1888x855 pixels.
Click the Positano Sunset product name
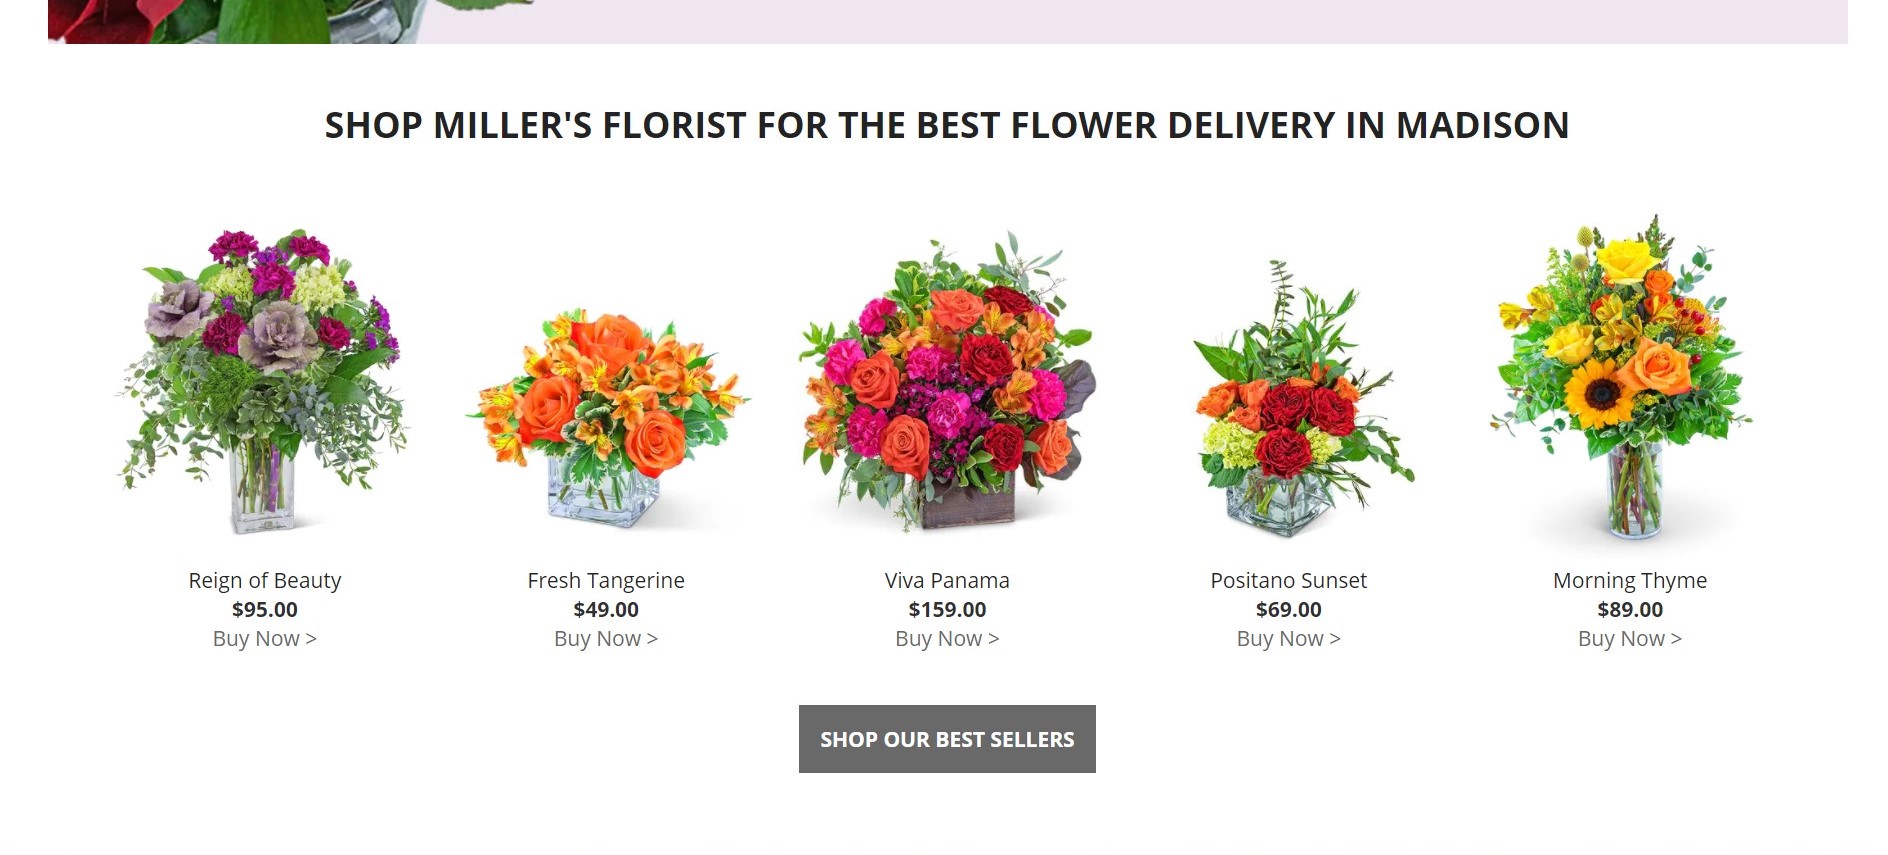pos(1288,580)
